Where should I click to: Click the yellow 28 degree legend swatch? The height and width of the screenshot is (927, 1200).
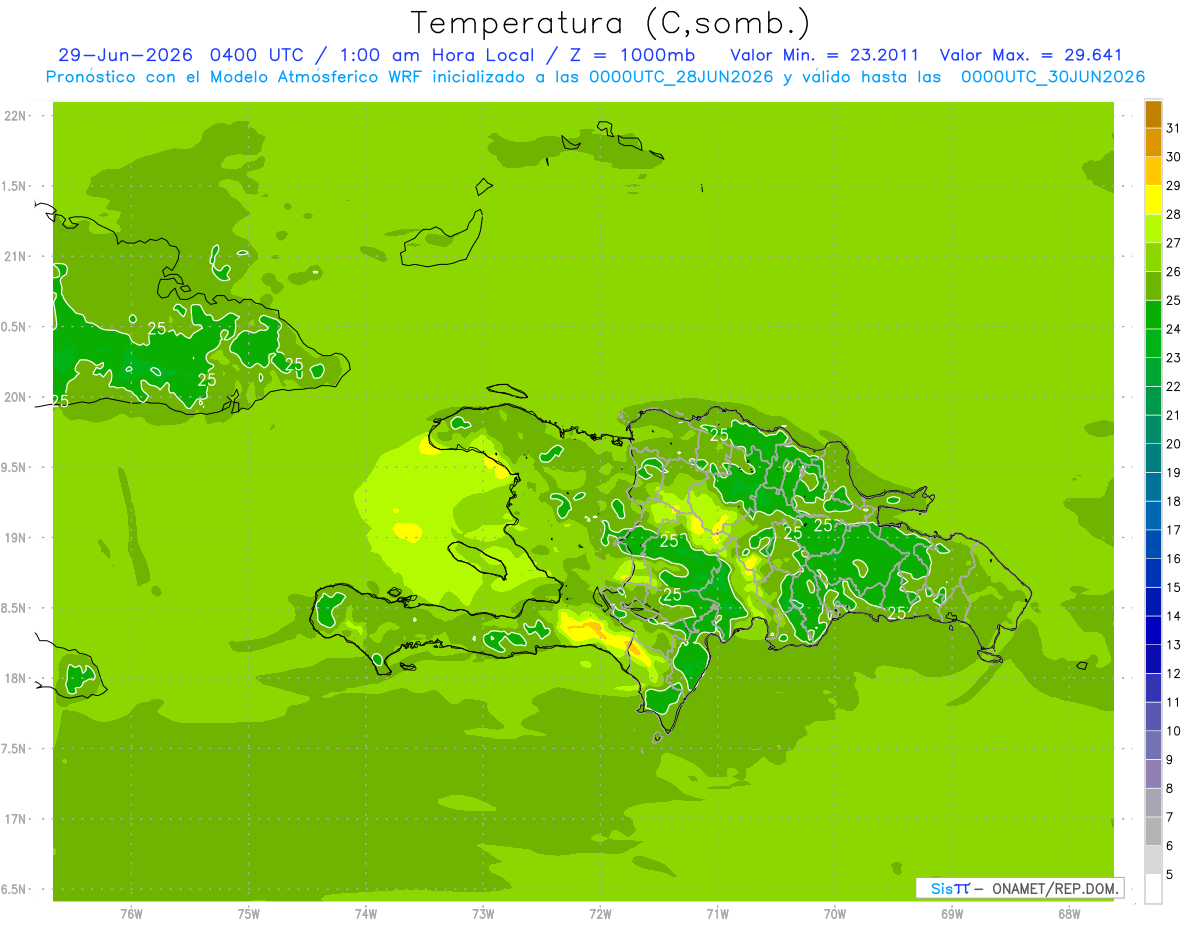click(1153, 201)
